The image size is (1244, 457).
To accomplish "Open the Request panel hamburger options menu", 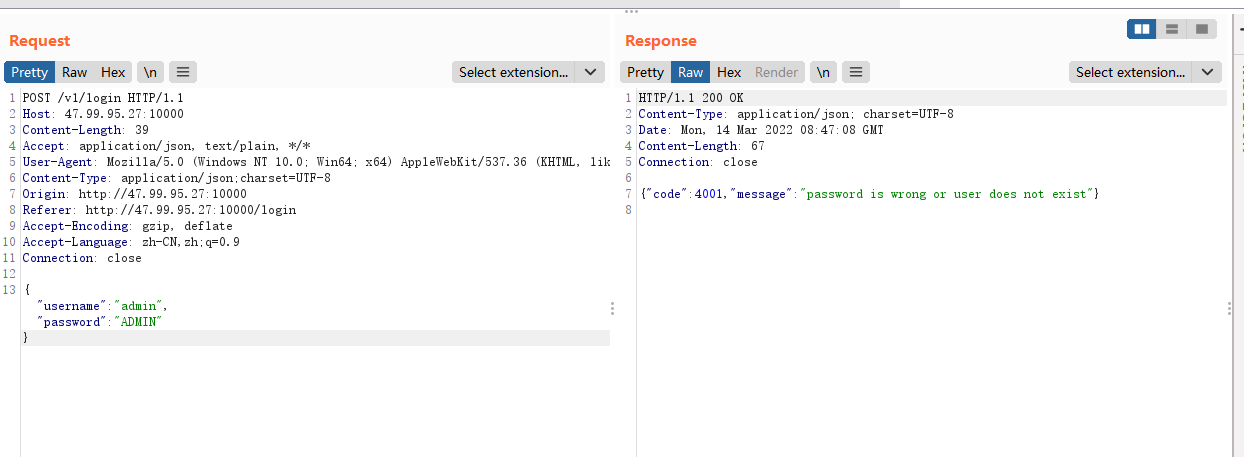I will point(183,72).
